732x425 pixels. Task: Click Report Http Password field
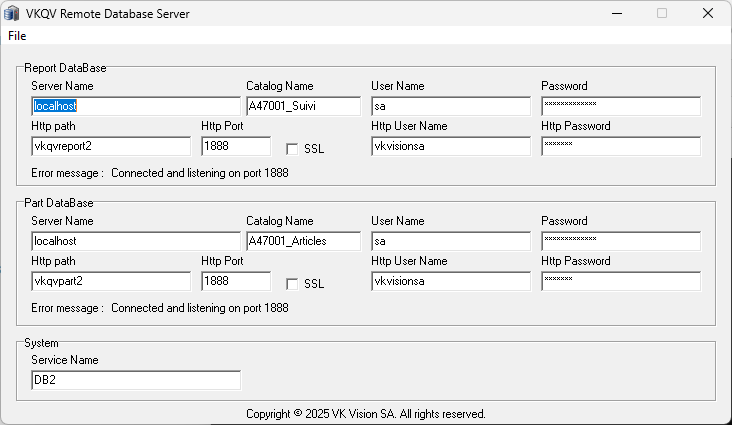(x=620, y=146)
